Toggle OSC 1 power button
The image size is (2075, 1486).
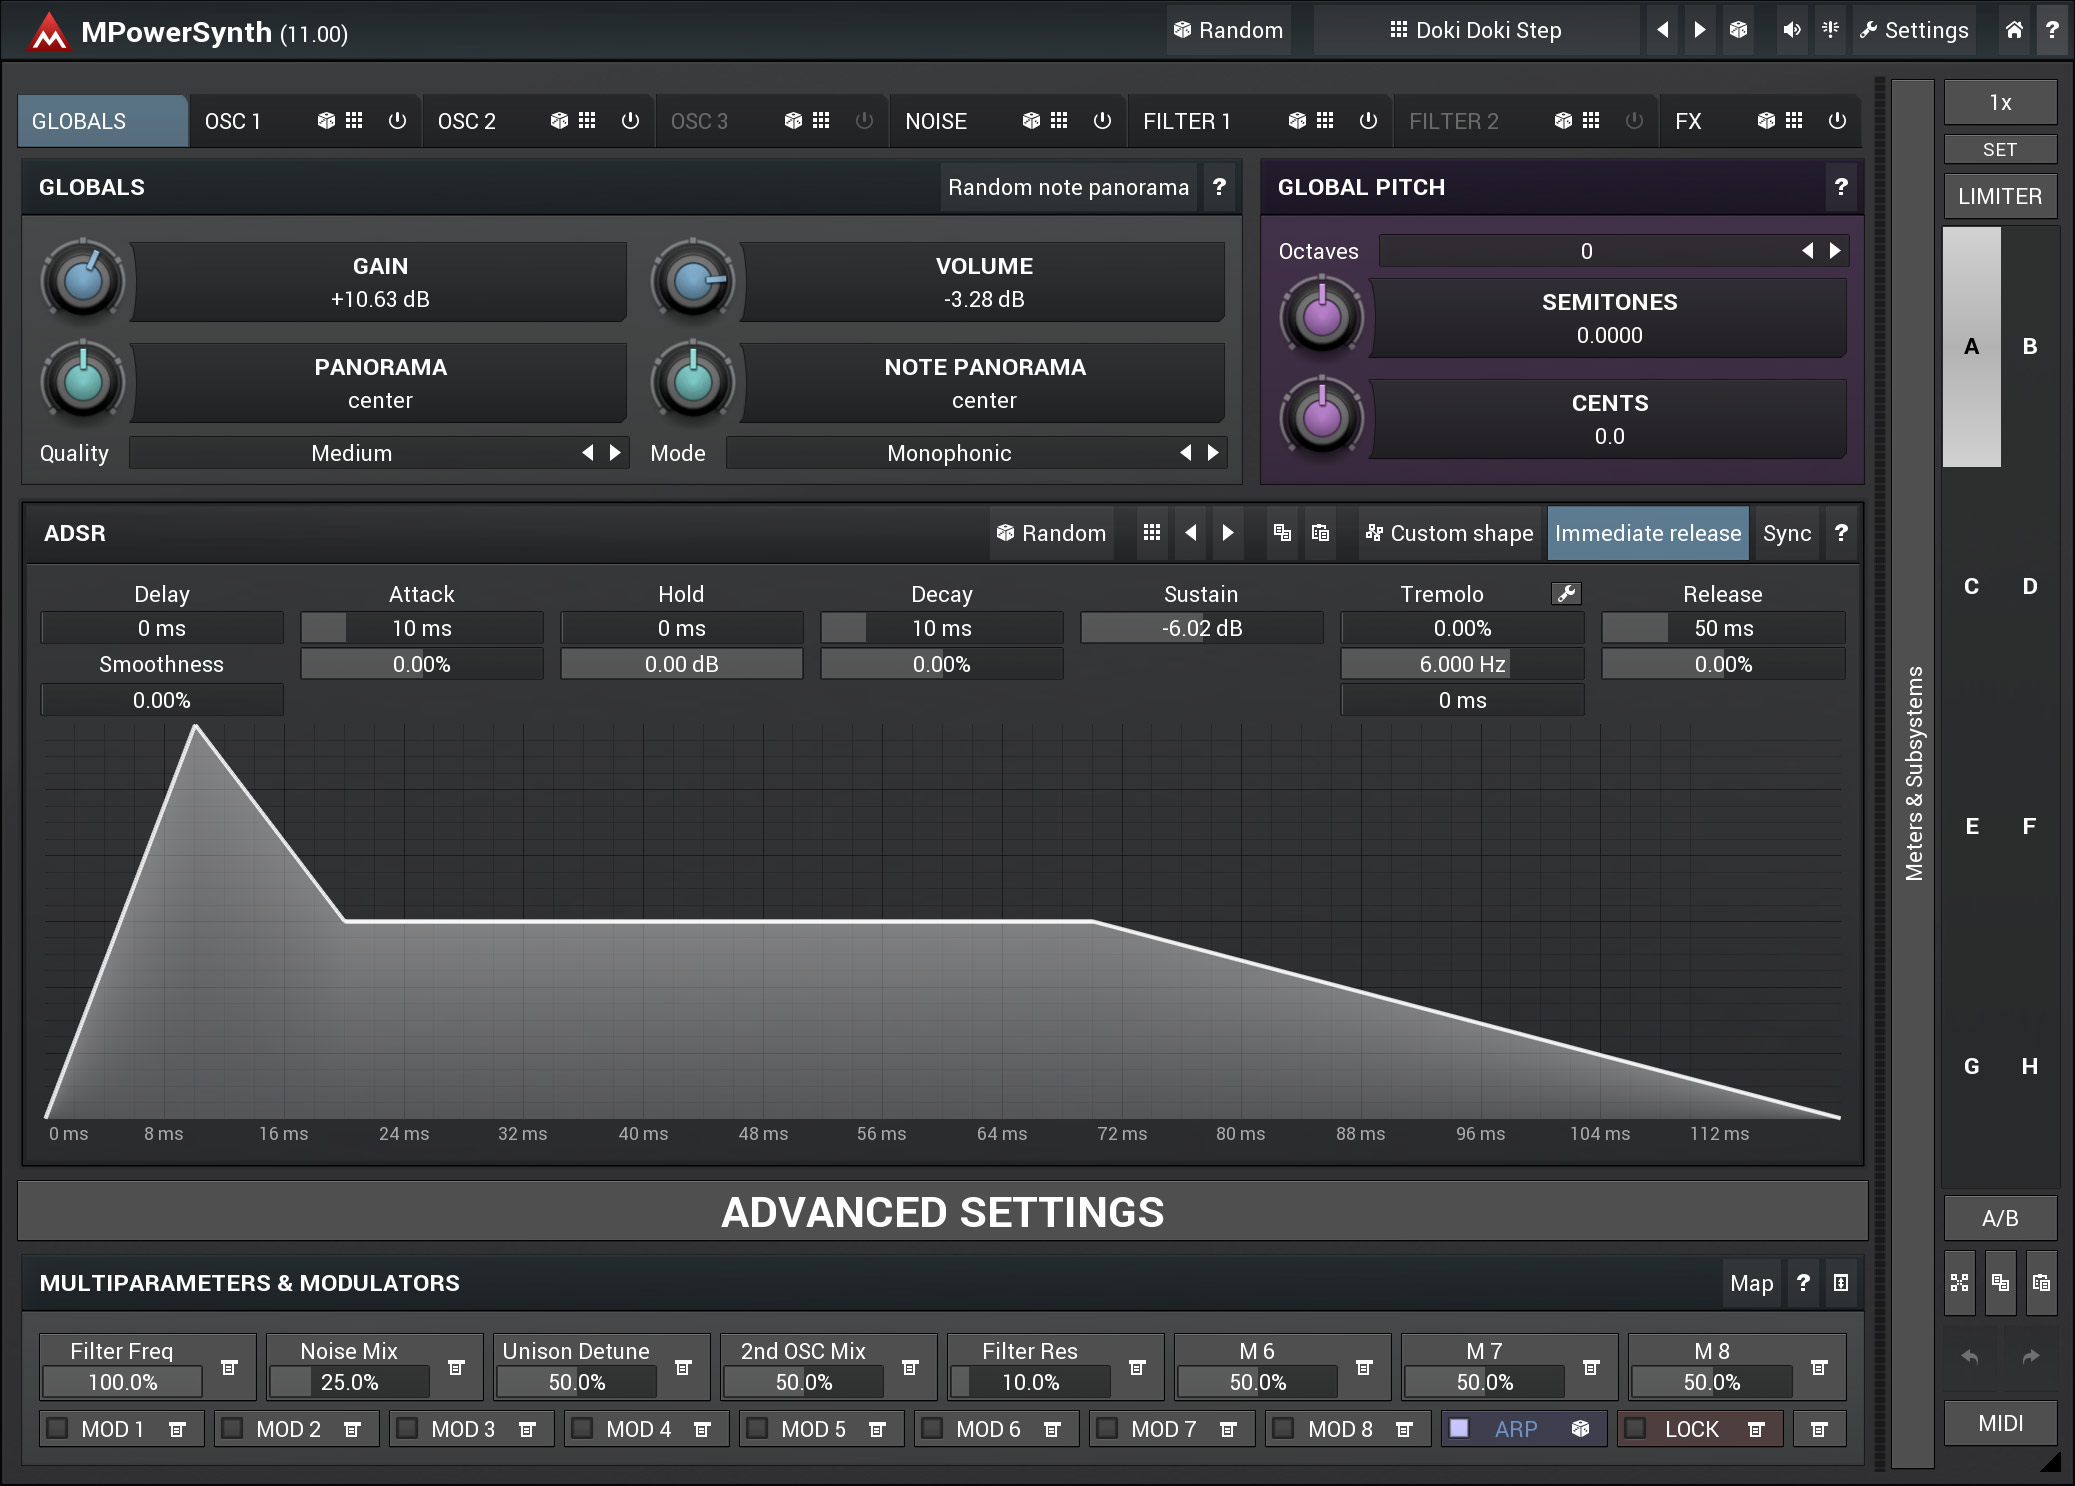pyautogui.click(x=397, y=121)
